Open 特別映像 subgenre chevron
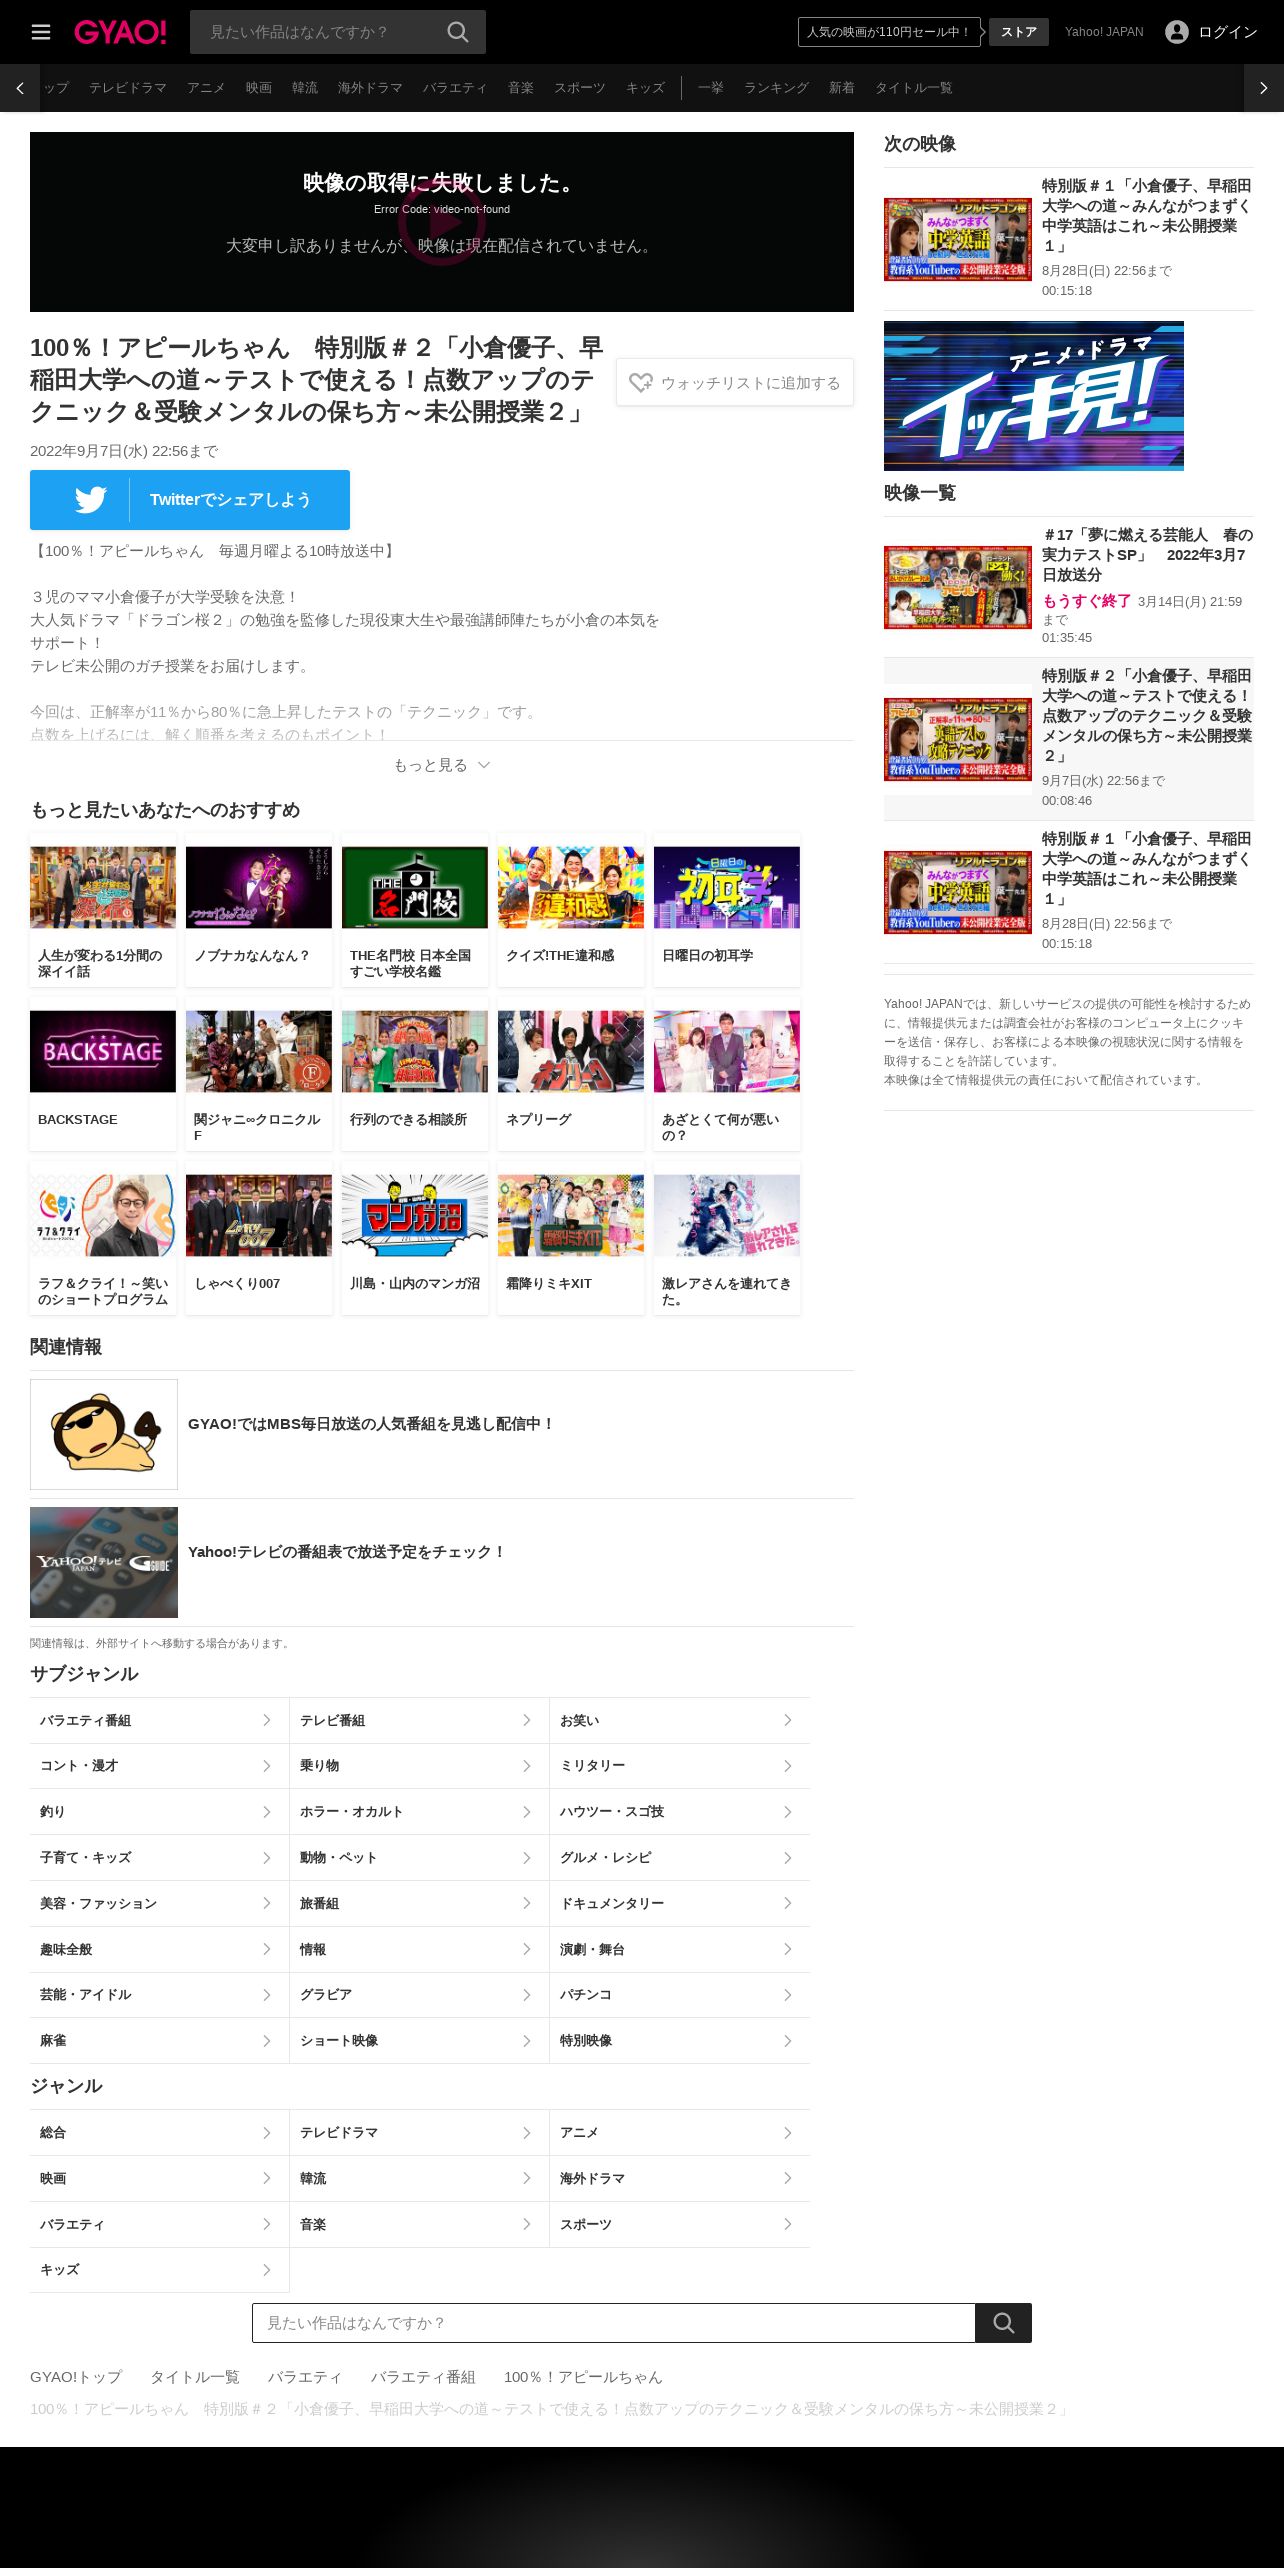This screenshot has width=1284, height=2568. point(787,2041)
